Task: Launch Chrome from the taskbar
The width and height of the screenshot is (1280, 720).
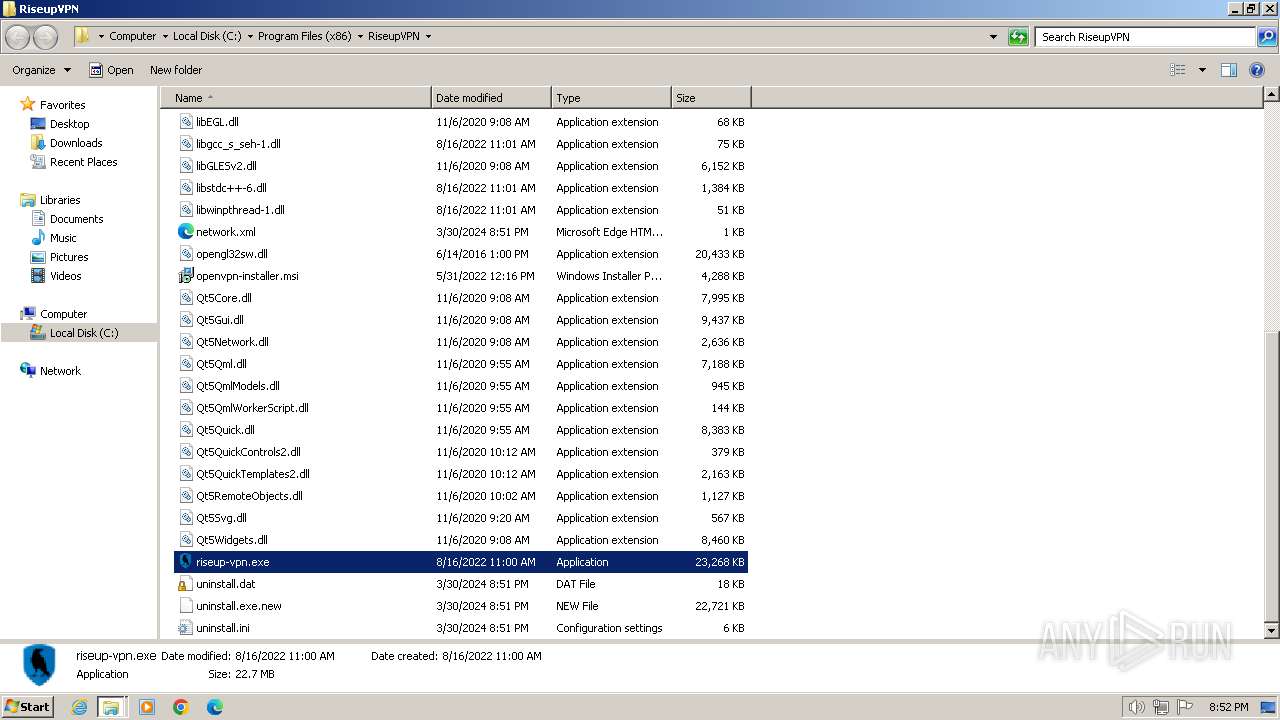Action: [x=181, y=707]
